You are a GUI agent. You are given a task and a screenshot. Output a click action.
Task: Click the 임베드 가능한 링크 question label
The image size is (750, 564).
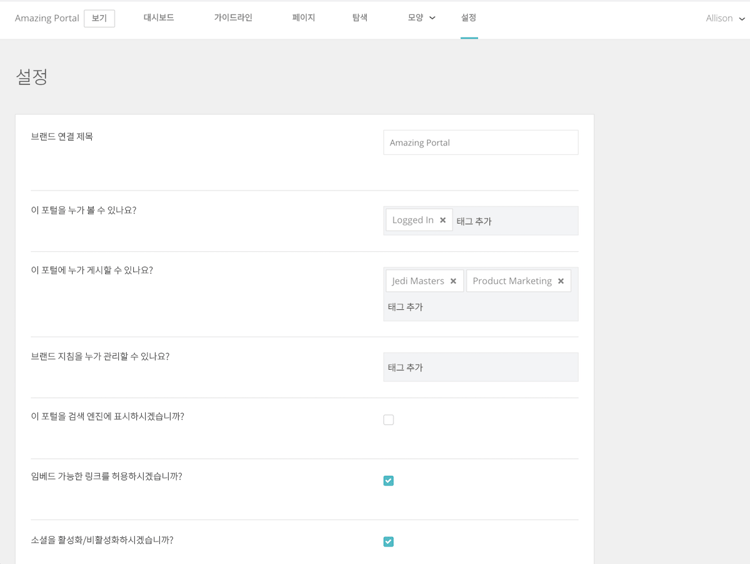(107, 476)
